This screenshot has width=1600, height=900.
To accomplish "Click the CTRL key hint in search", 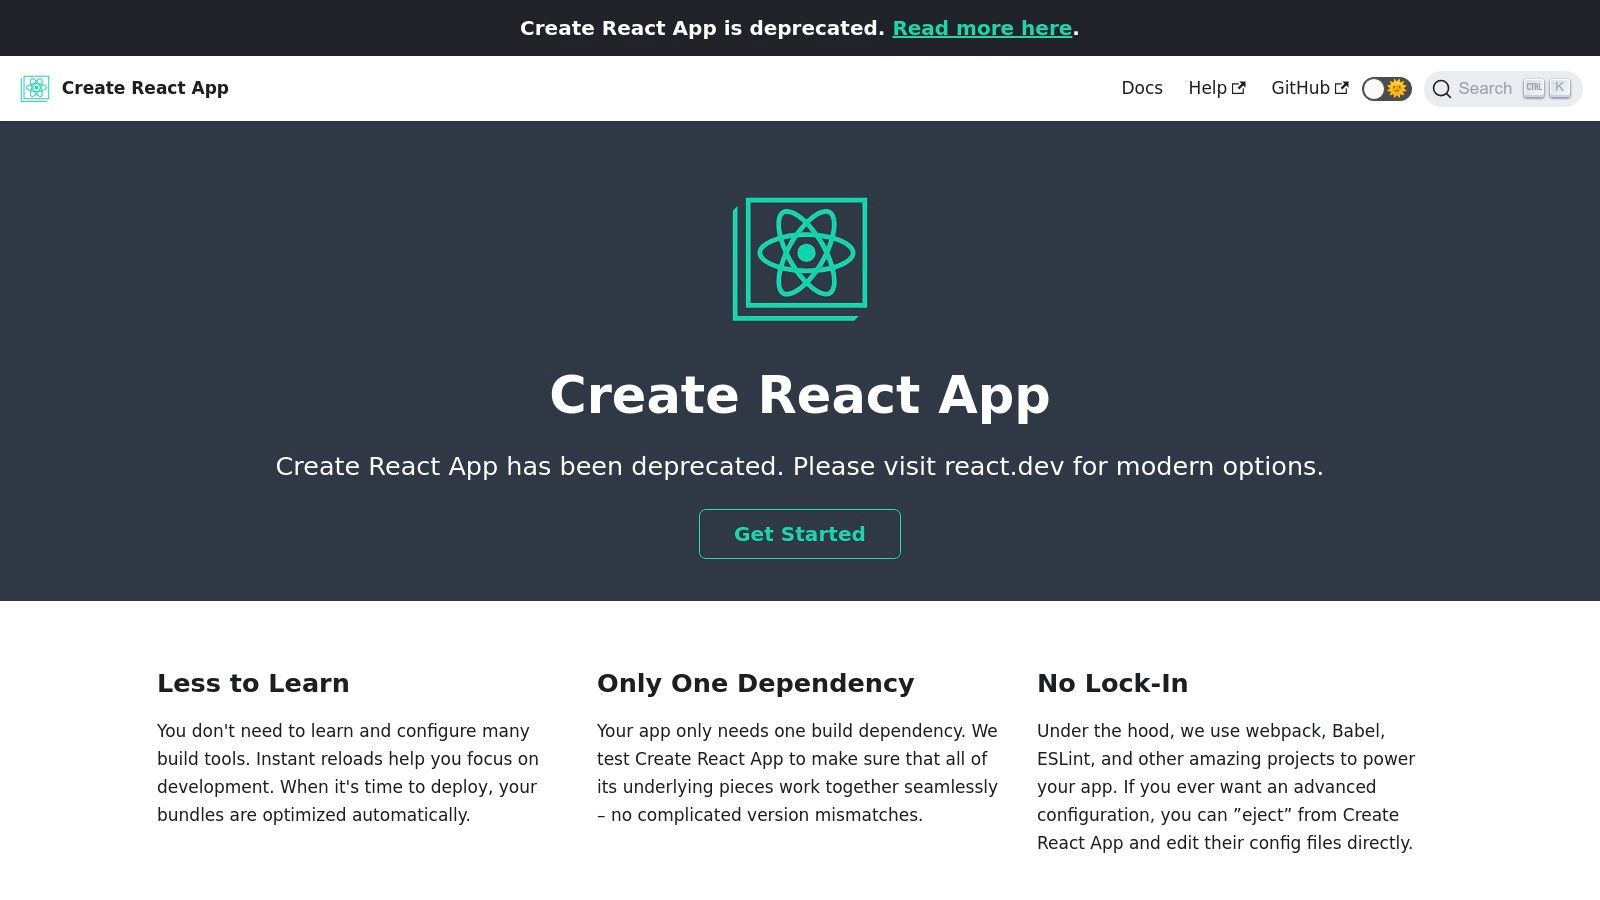I will [1534, 88].
